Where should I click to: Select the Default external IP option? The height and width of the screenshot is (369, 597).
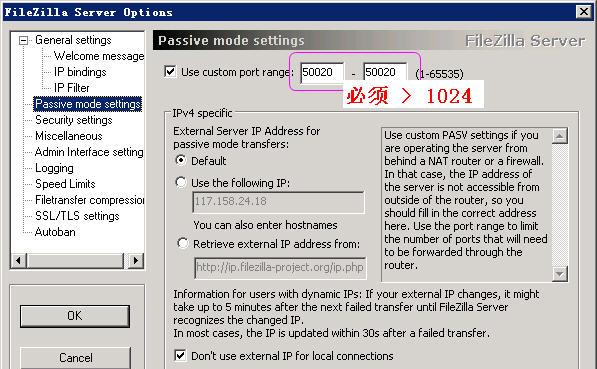pos(181,160)
